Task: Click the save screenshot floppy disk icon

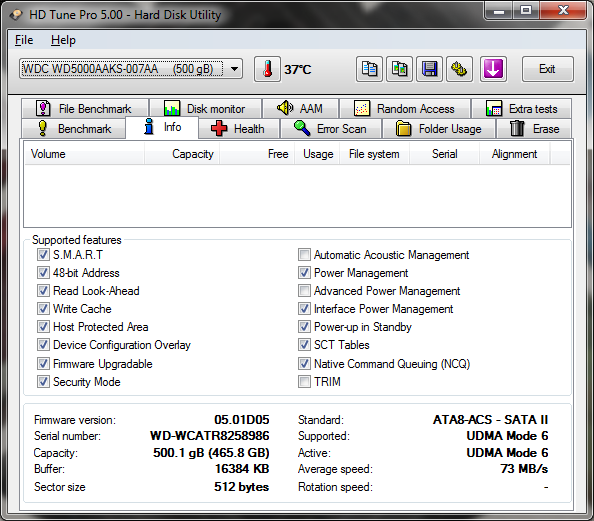Action: click(429, 69)
